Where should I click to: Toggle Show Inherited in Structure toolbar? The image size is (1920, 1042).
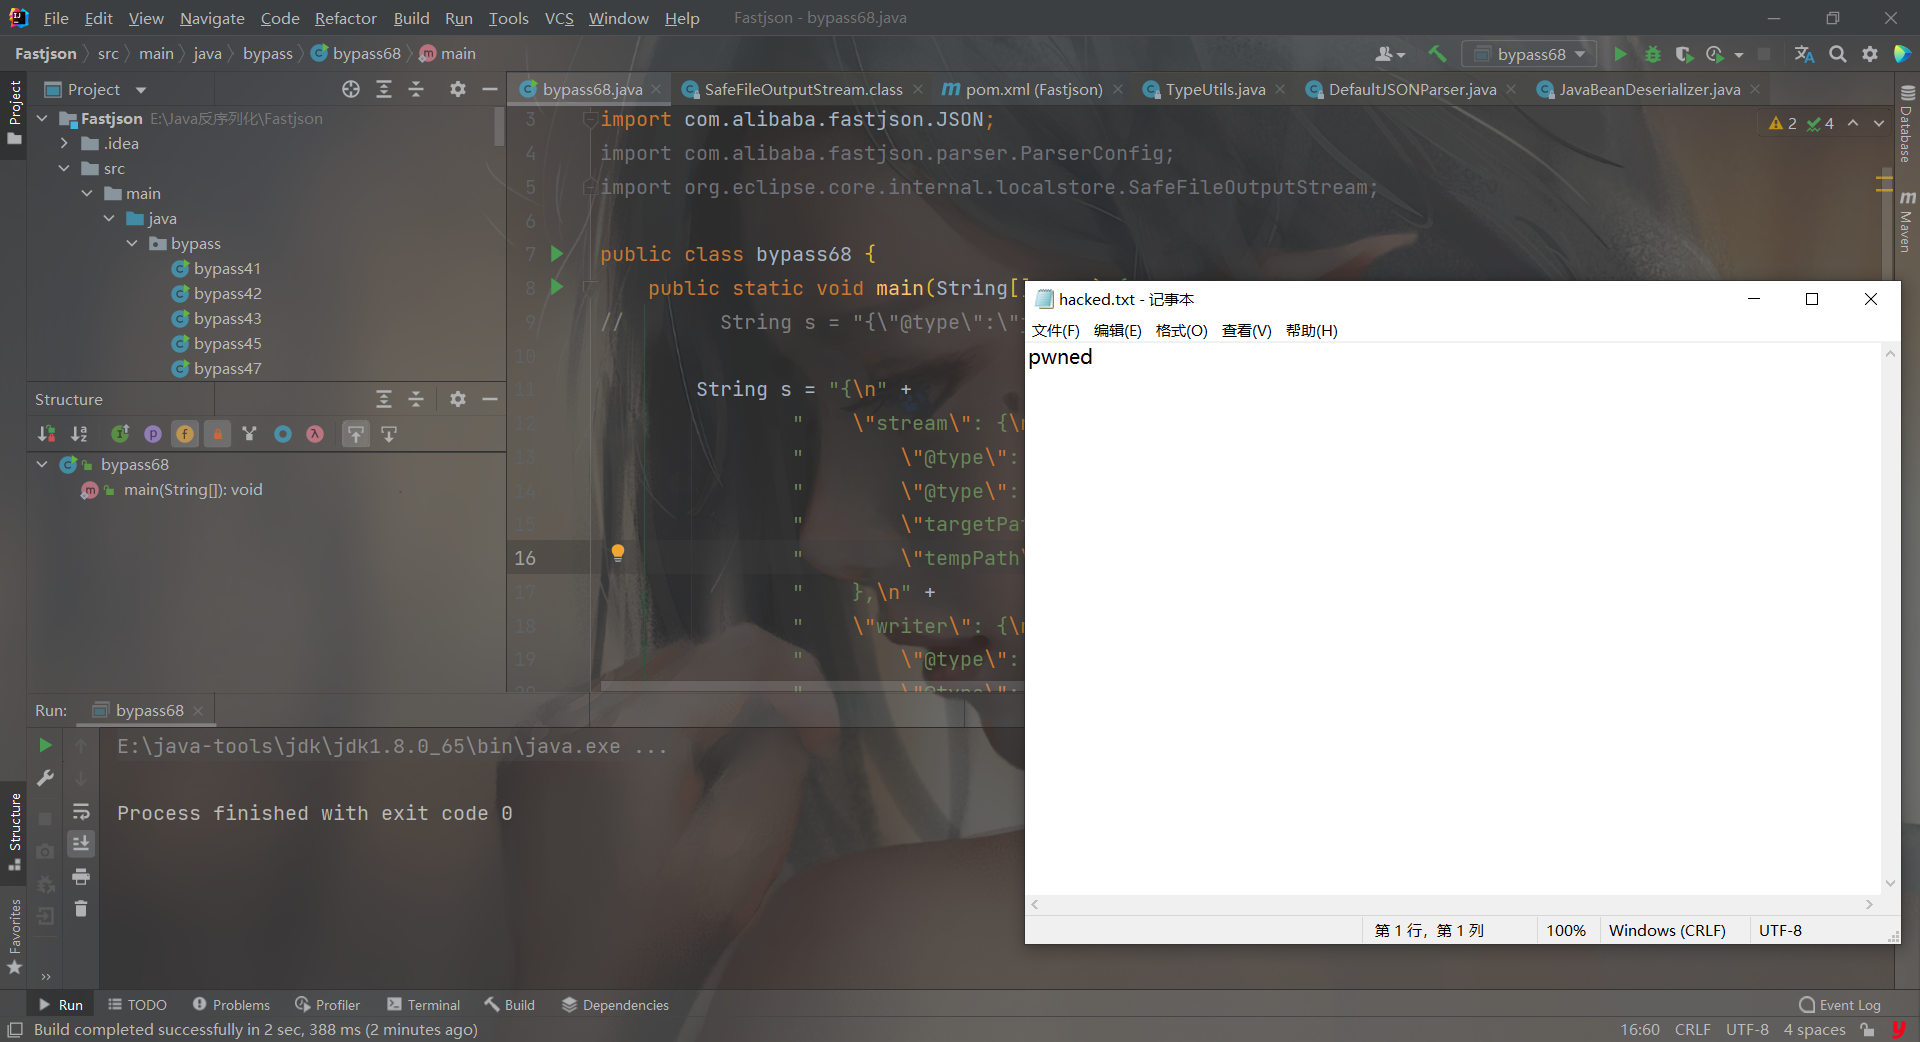coord(120,434)
